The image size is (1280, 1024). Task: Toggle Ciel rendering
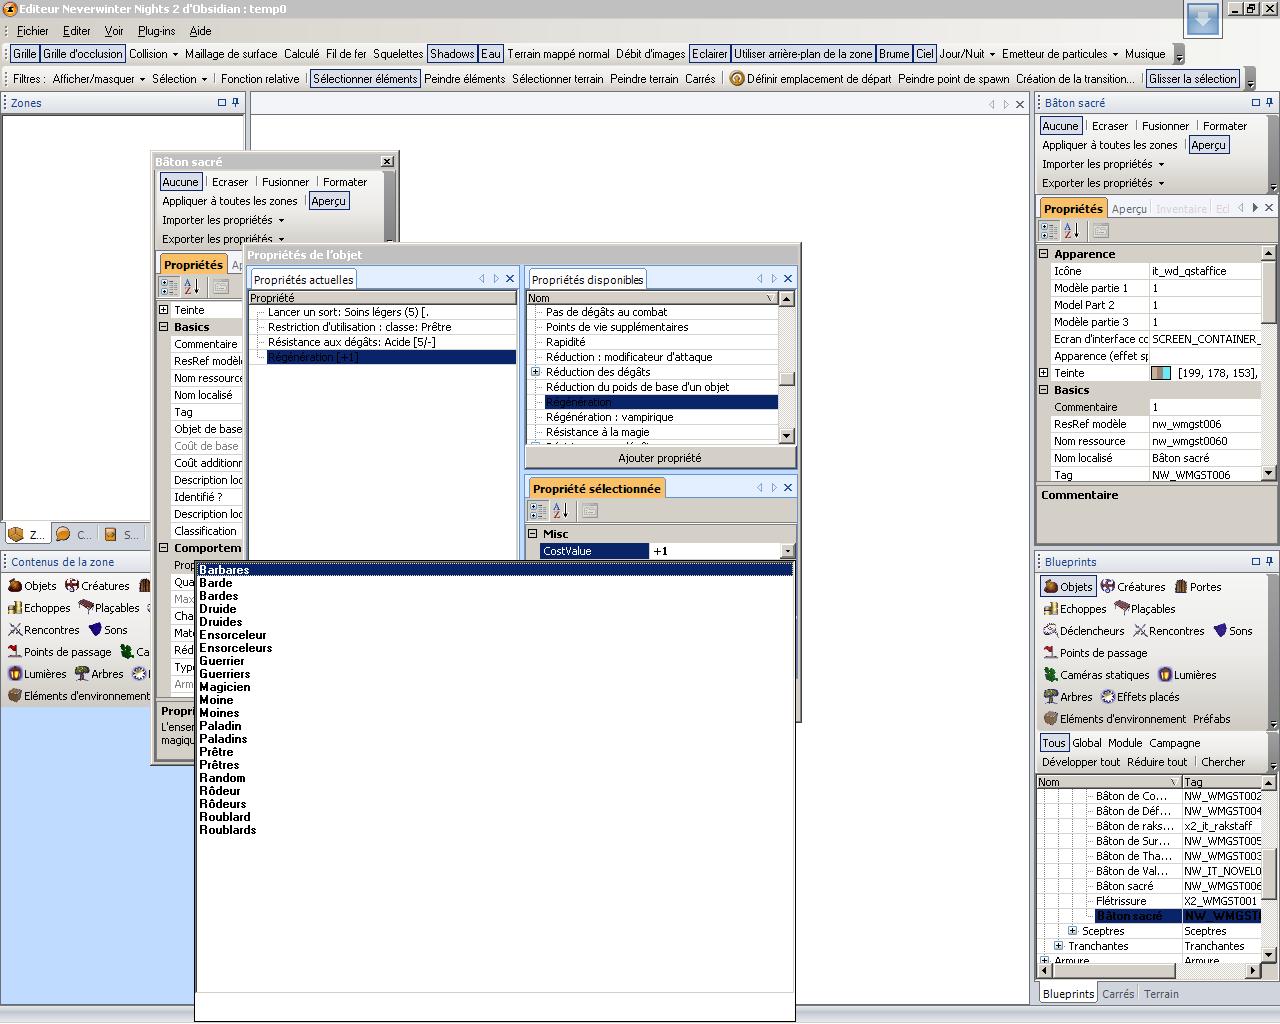click(x=925, y=54)
